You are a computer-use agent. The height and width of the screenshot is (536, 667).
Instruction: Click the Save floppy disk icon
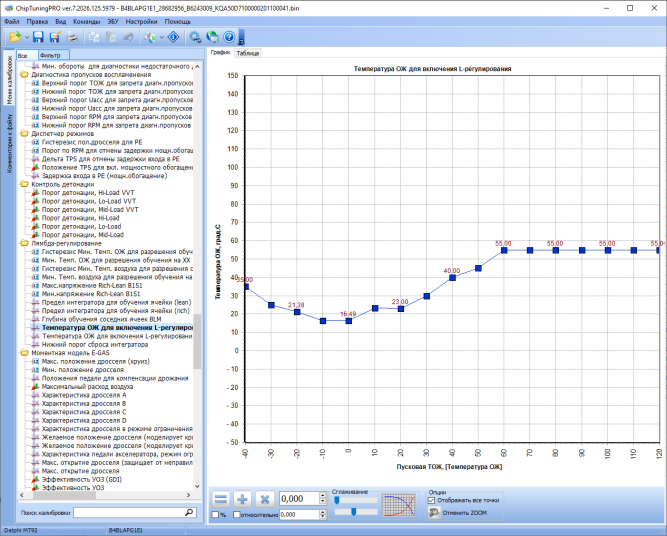pyautogui.click(x=38, y=37)
